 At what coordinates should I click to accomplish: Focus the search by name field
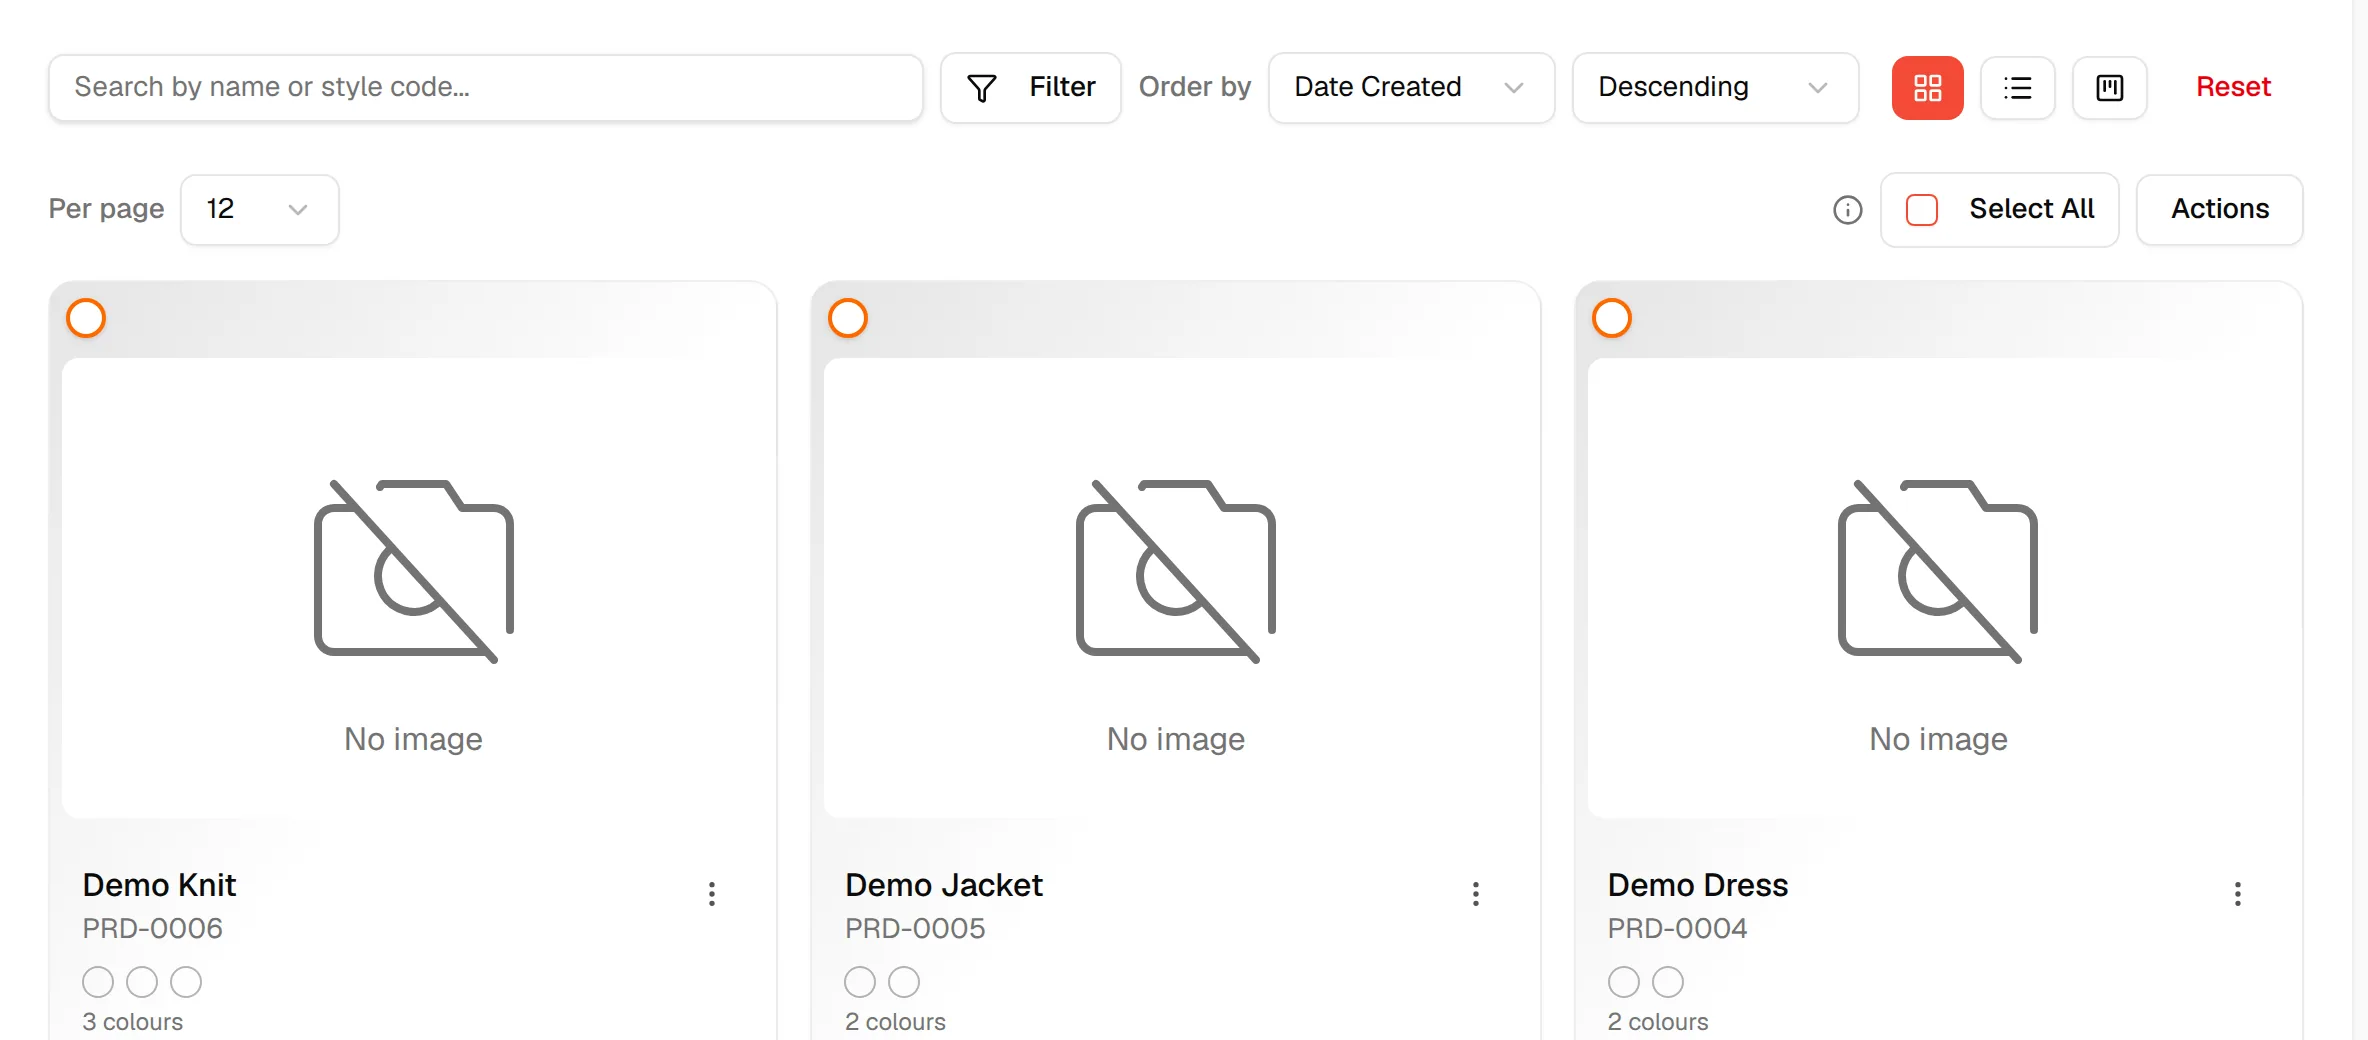click(486, 88)
